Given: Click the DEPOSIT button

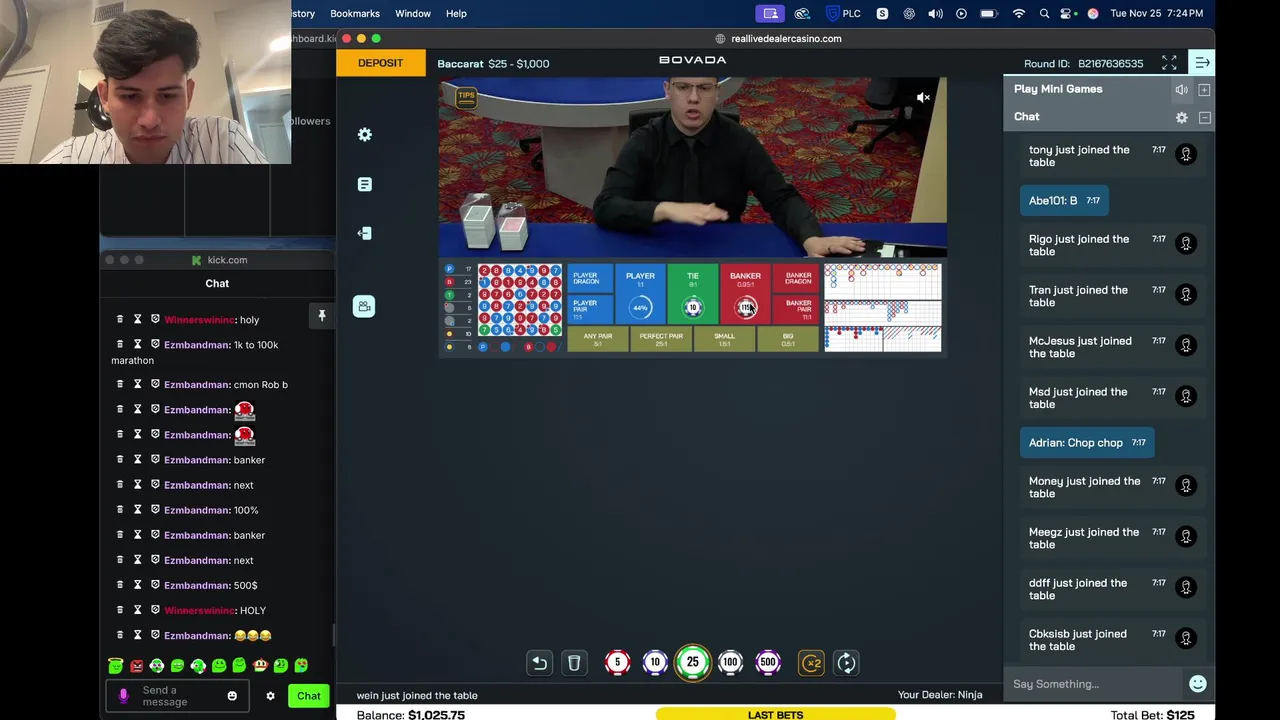Looking at the screenshot, I should (380, 63).
